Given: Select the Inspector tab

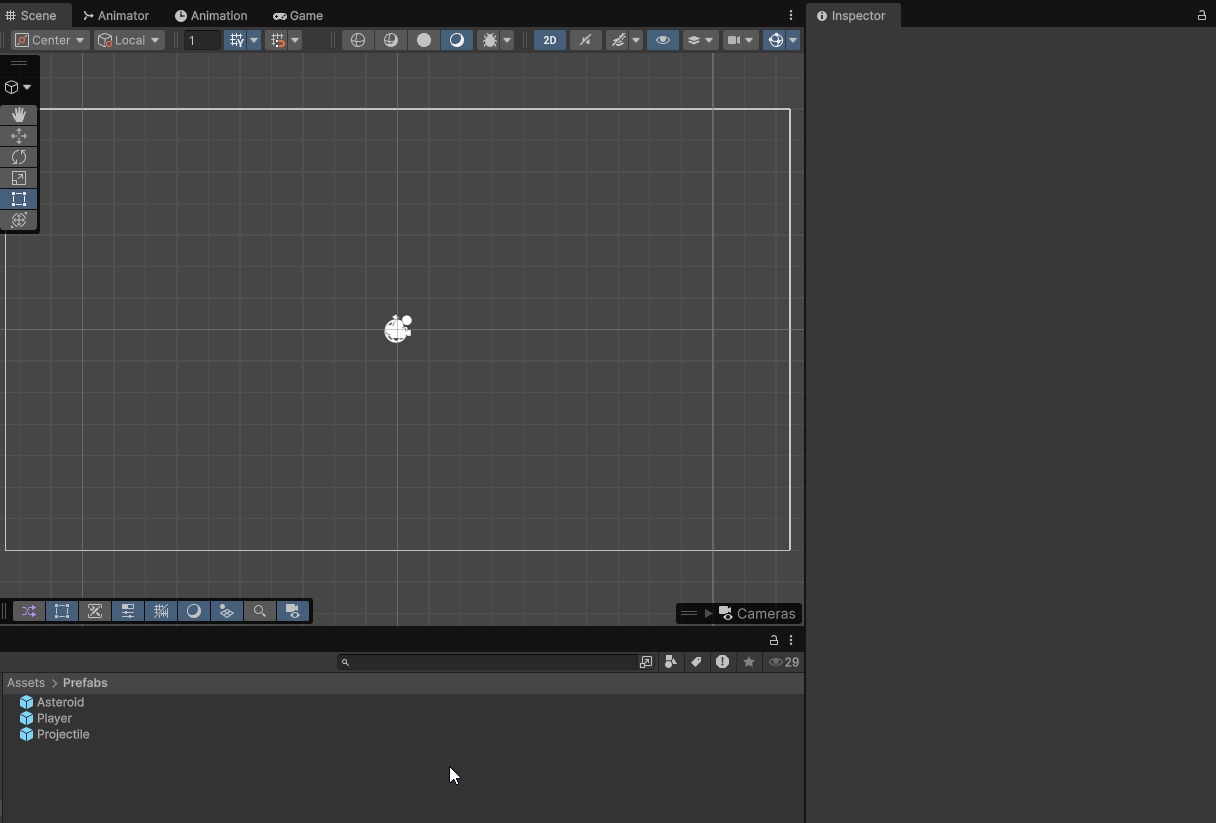Looking at the screenshot, I should (851, 15).
